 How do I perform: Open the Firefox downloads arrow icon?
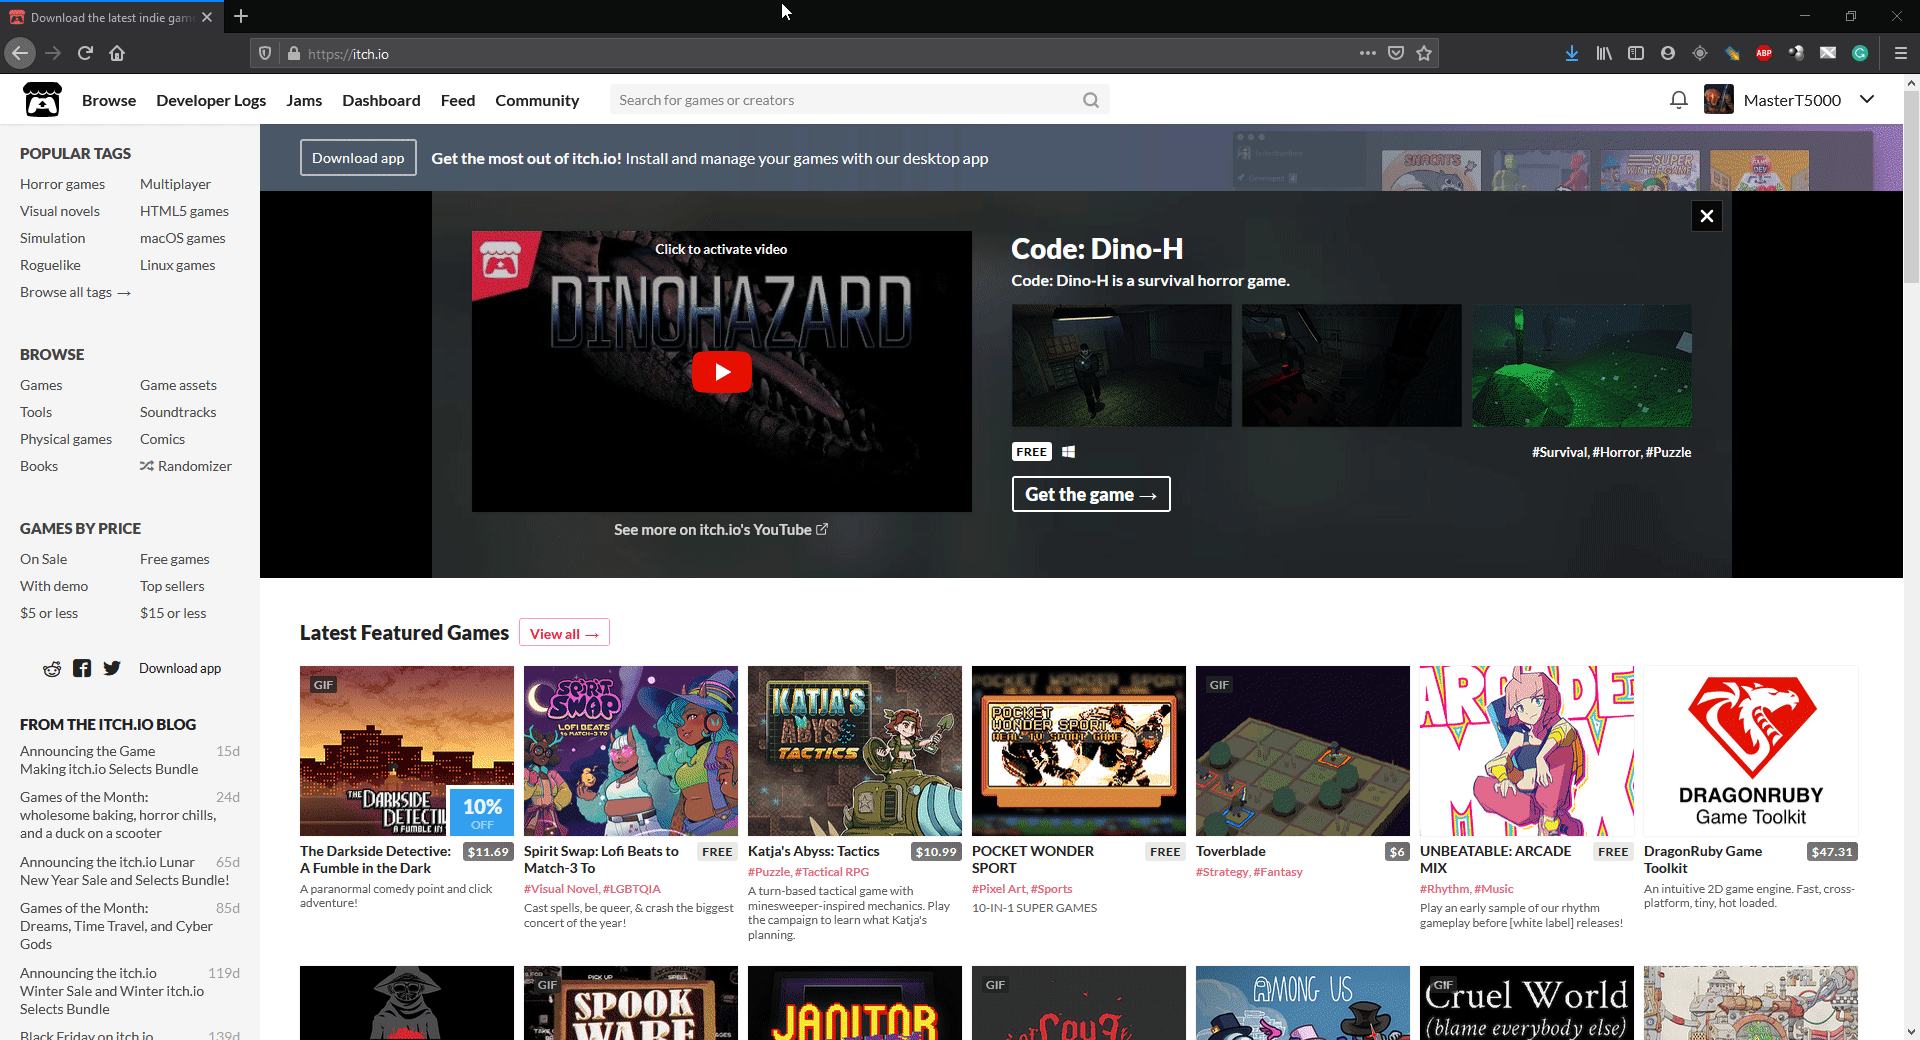pyautogui.click(x=1572, y=53)
